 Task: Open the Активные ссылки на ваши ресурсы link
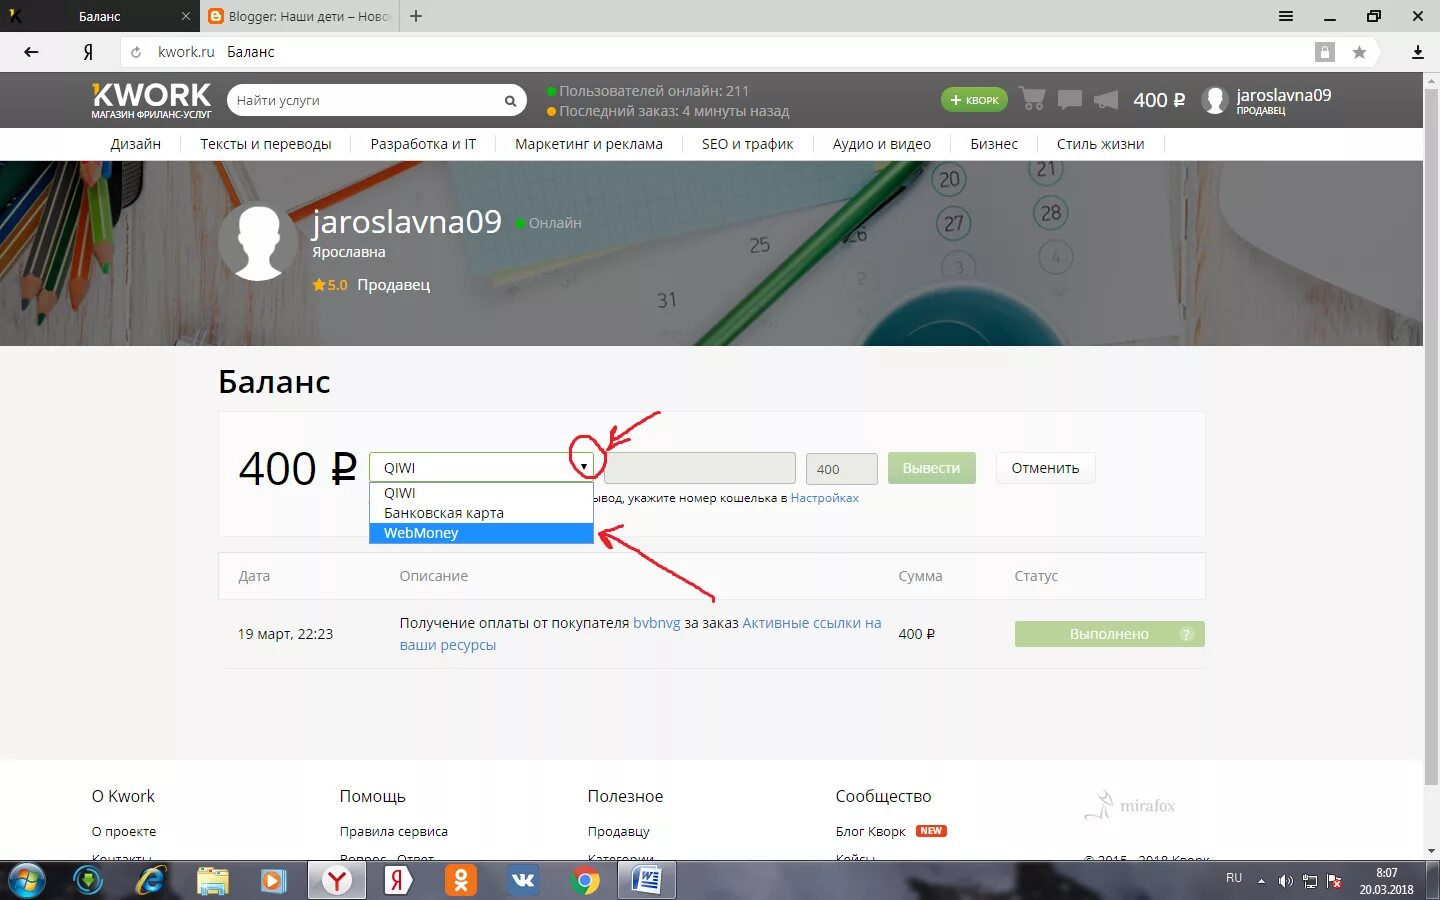[x=640, y=634]
